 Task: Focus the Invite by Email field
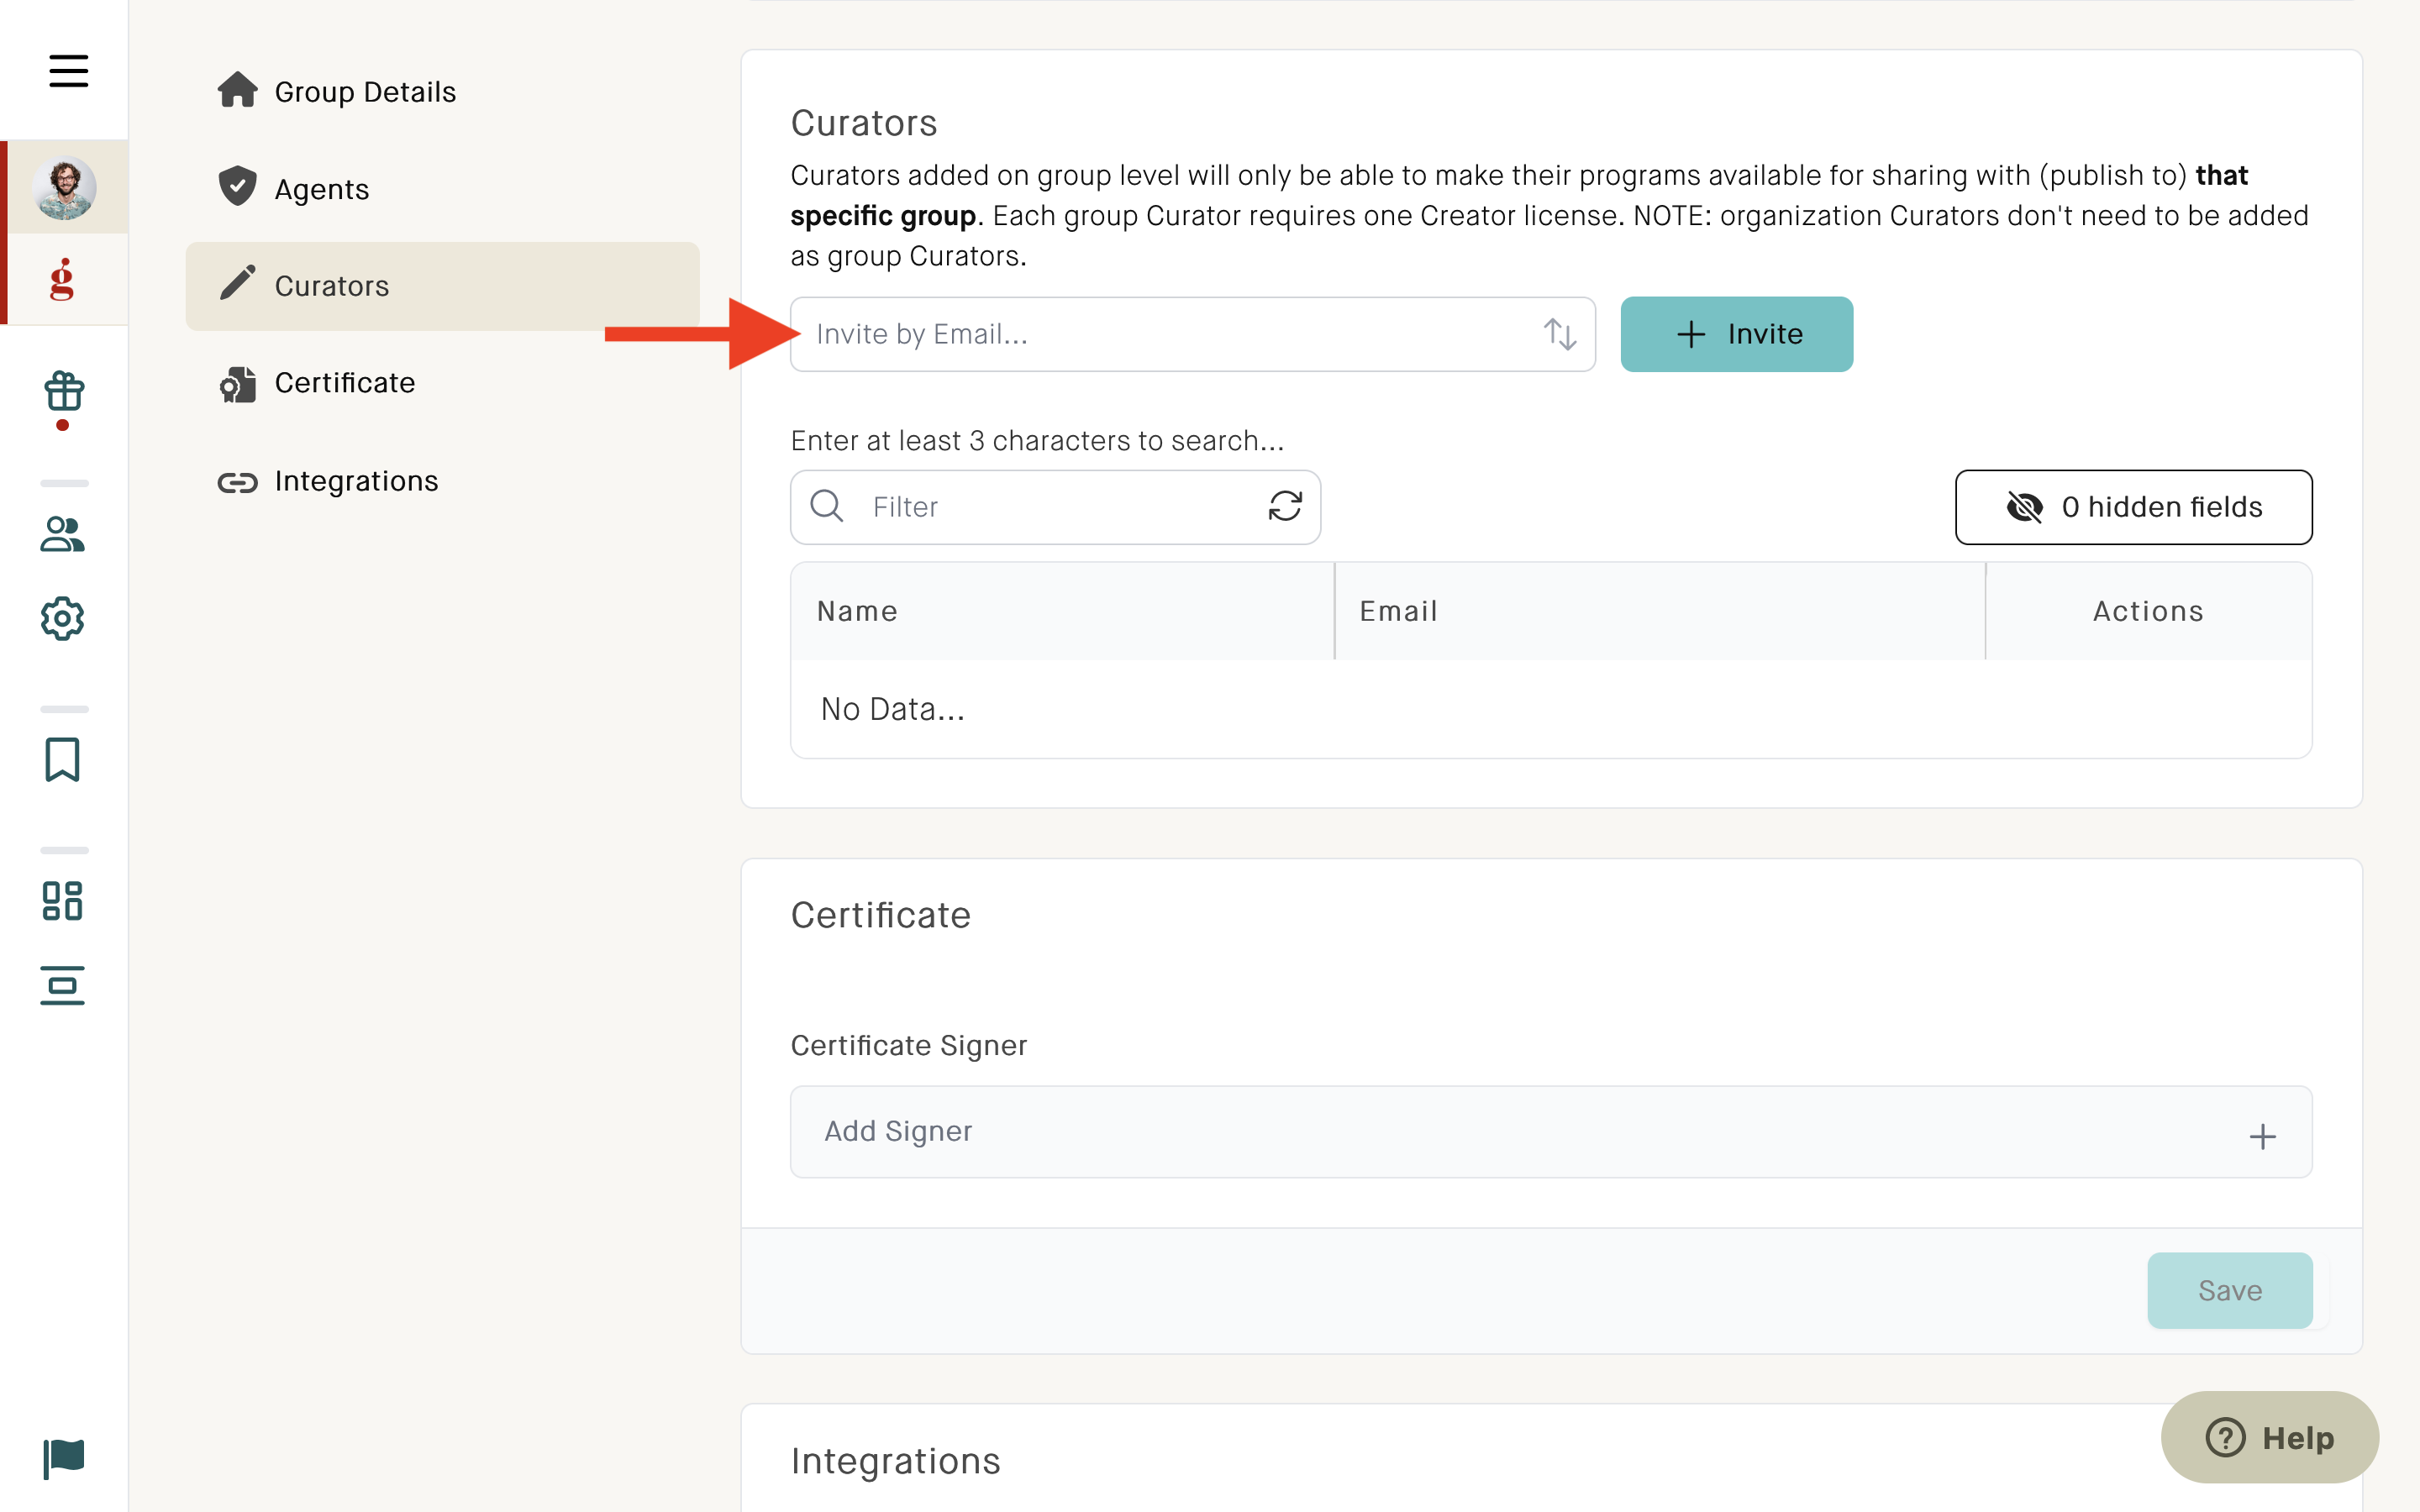click(1193, 334)
